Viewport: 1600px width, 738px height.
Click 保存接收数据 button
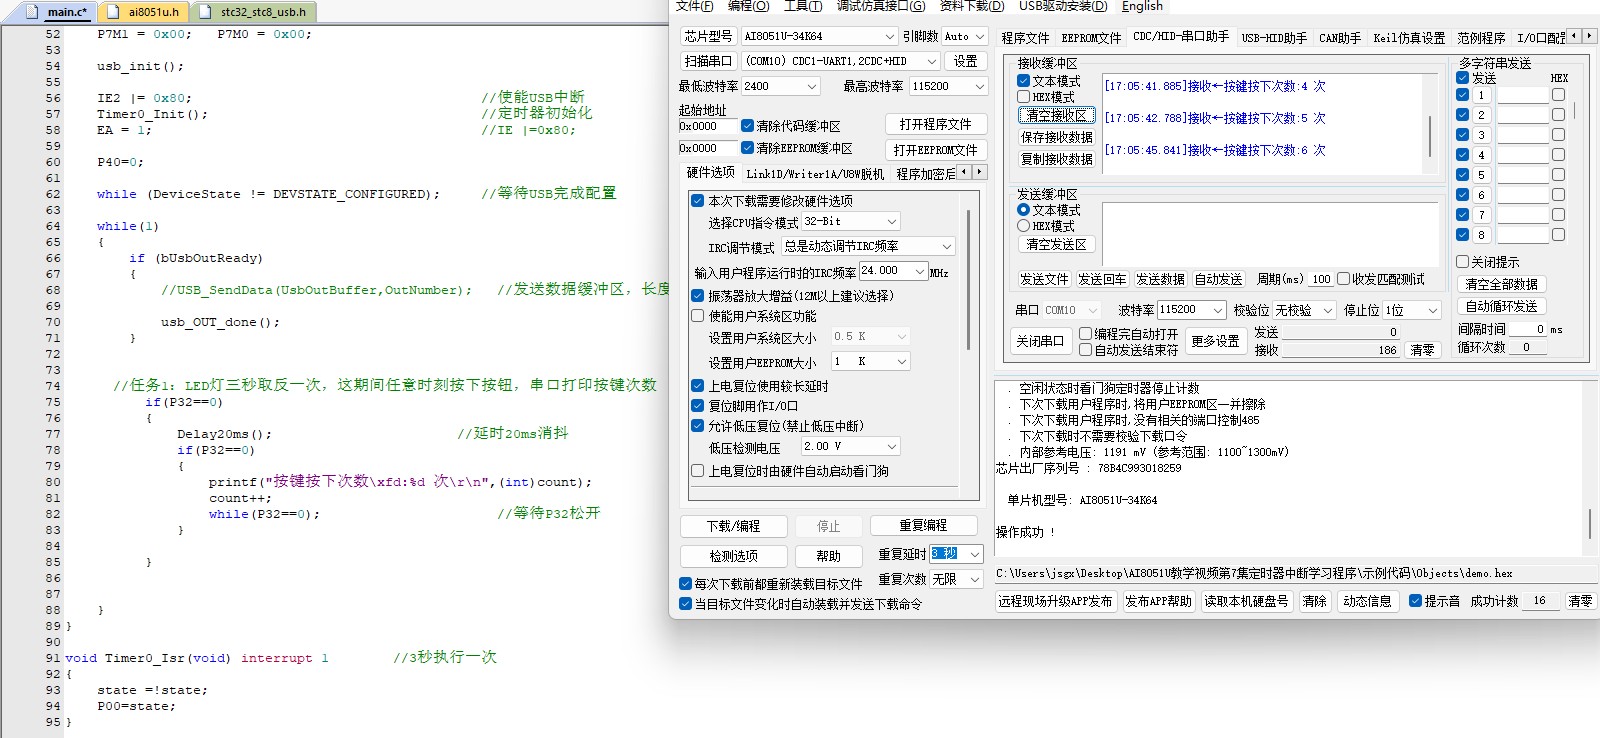point(1057,138)
